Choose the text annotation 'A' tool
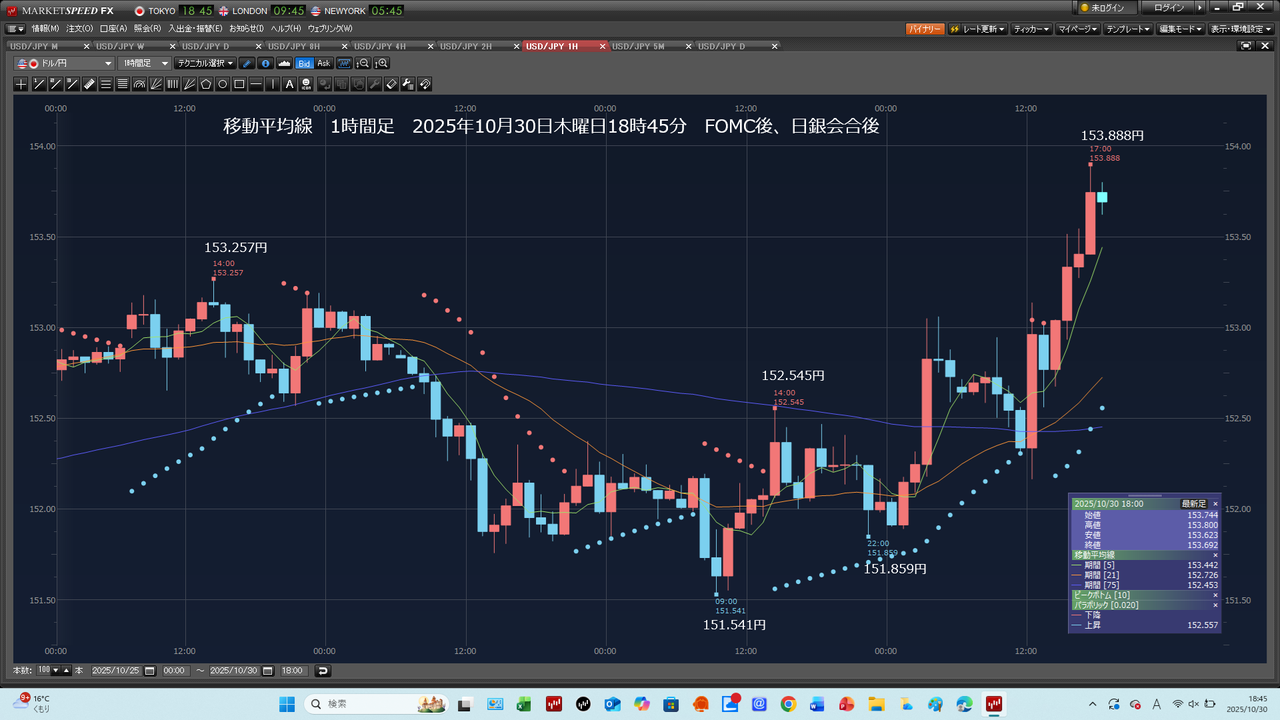This screenshot has height=720, width=1280. (290, 84)
